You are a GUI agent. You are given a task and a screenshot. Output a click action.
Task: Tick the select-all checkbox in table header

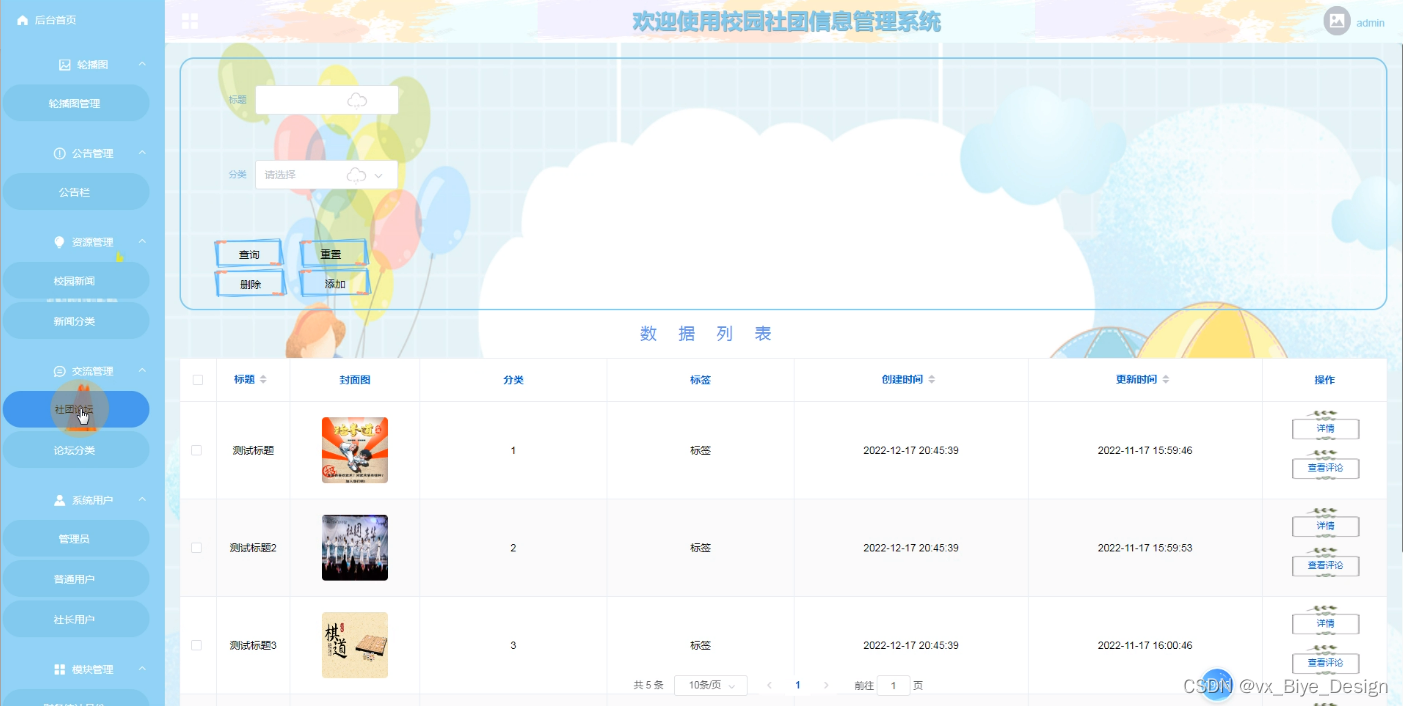point(197,380)
